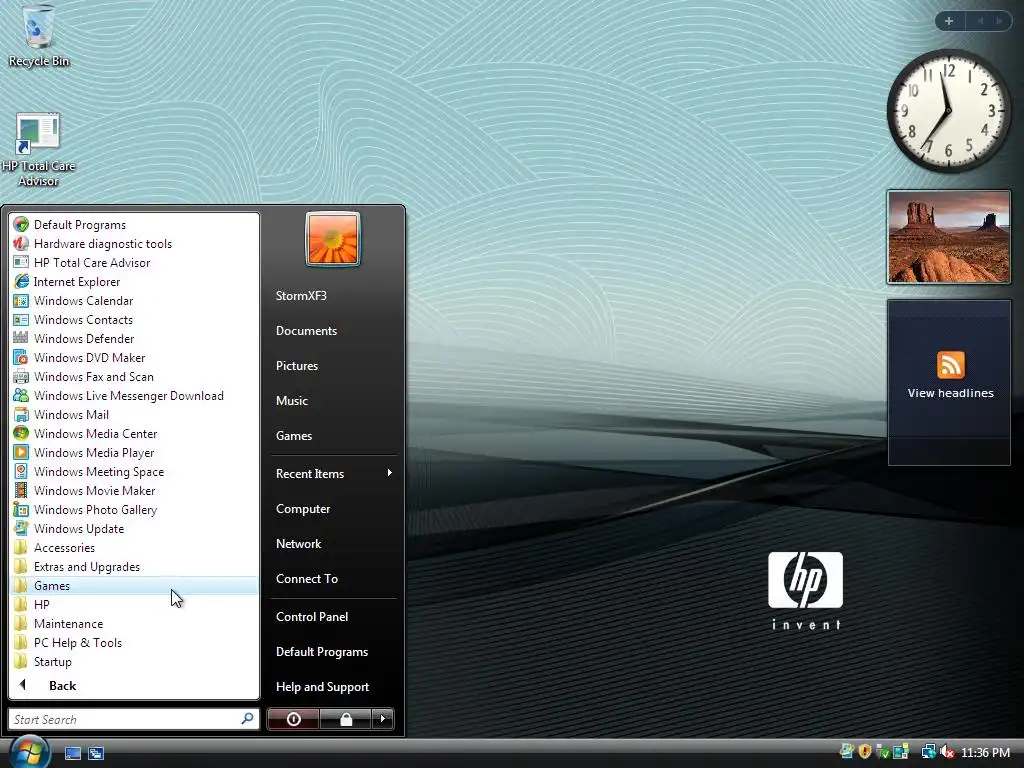Select Windows Live Messenger Download
Screen dimensions: 1024x768
(x=135, y=396)
